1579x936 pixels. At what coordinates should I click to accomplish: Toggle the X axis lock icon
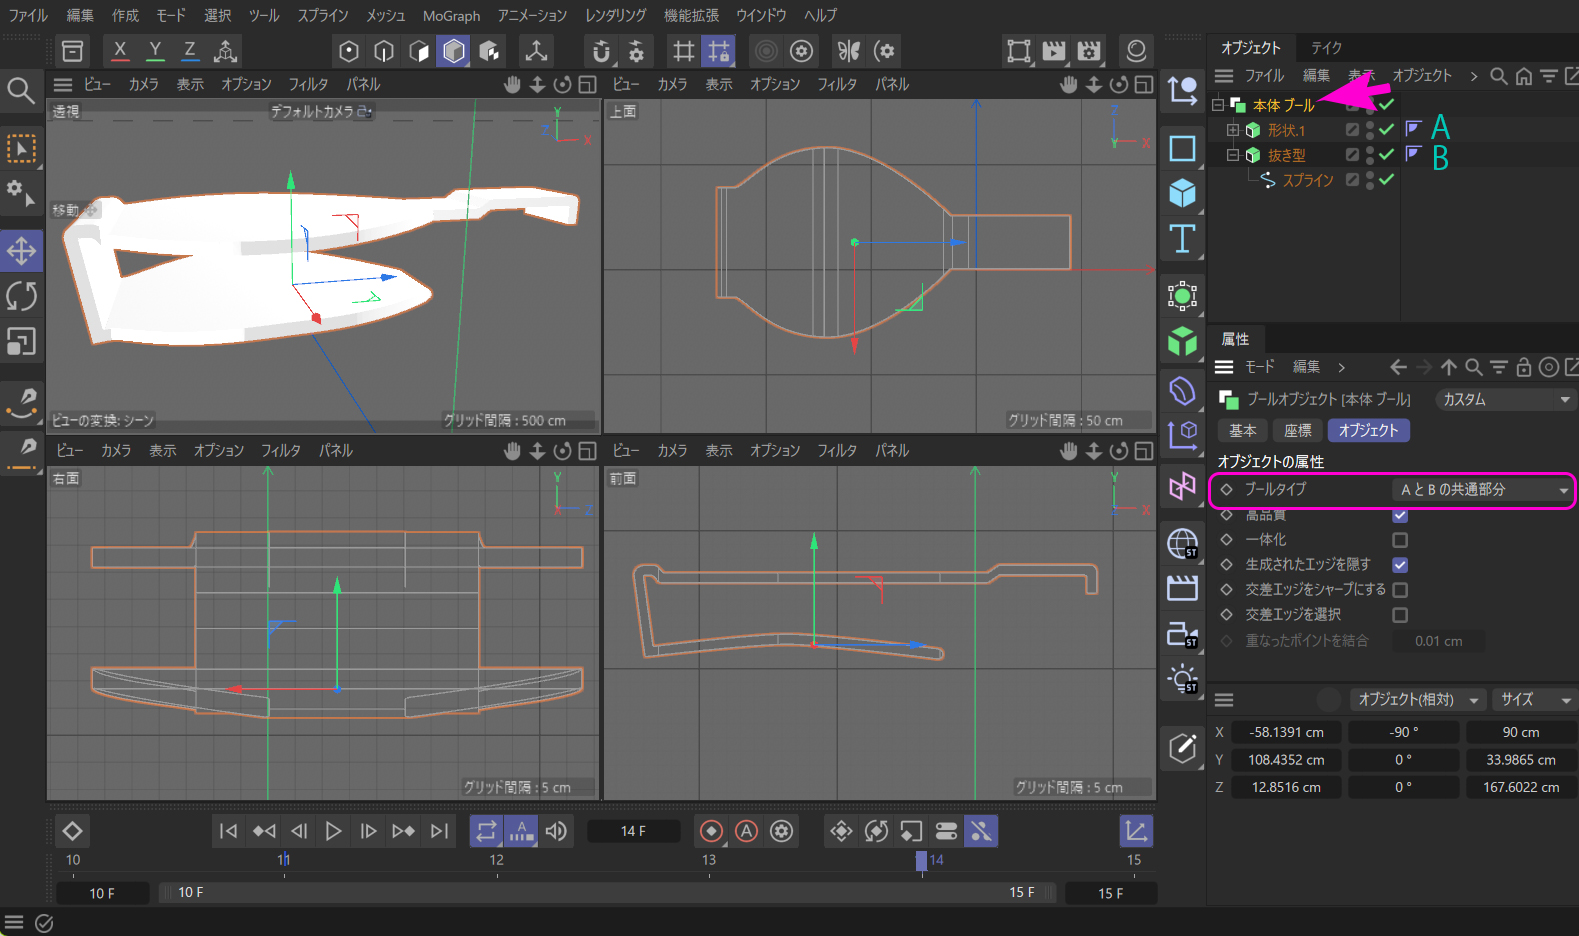[120, 50]
